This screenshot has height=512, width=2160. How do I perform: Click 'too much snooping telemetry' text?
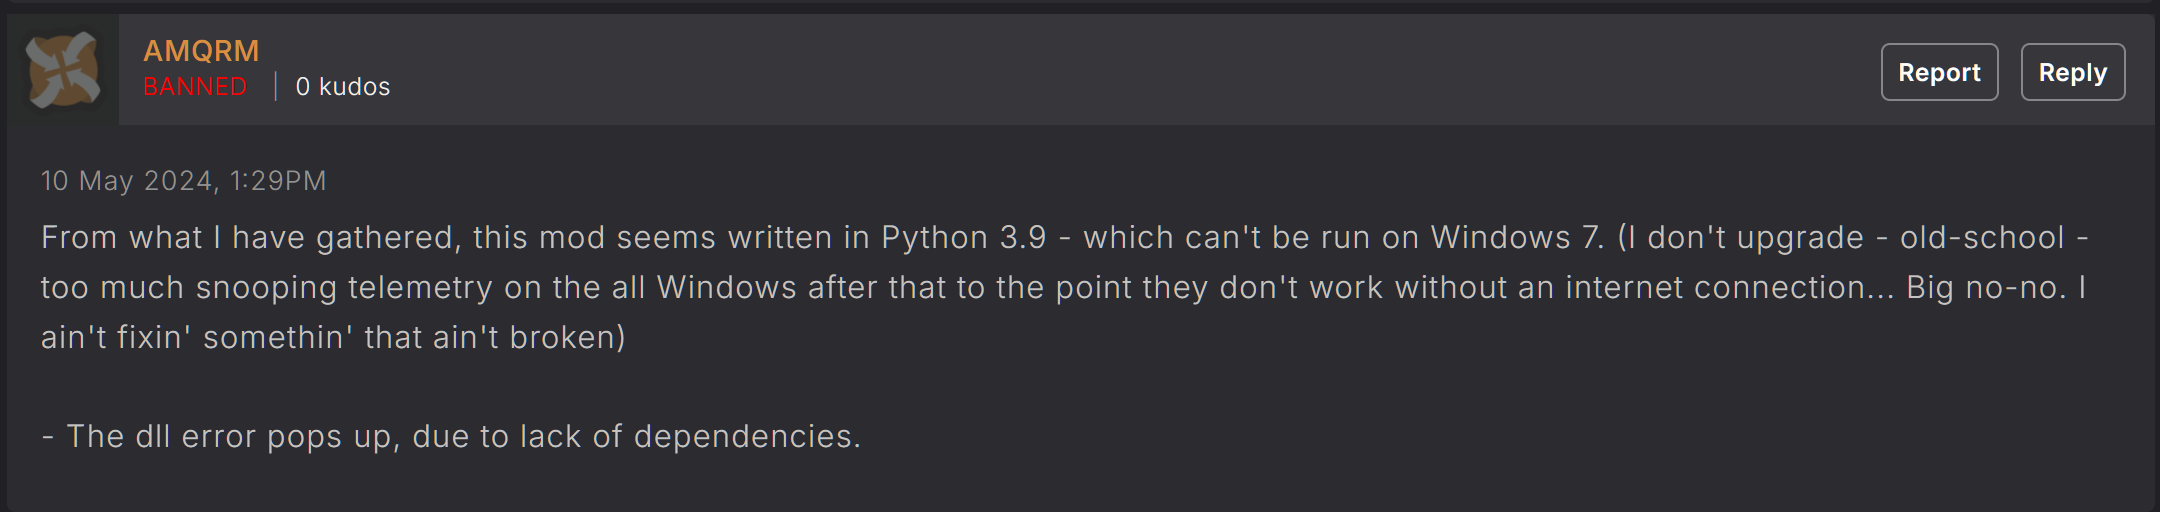(267, 288)
